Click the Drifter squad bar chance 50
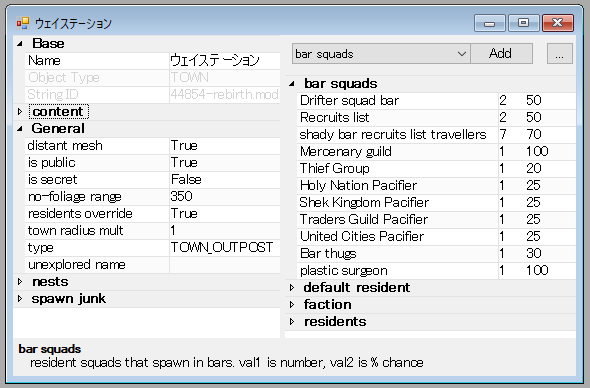The width and height of the screenshot is (590, 388). pos(534,100)
